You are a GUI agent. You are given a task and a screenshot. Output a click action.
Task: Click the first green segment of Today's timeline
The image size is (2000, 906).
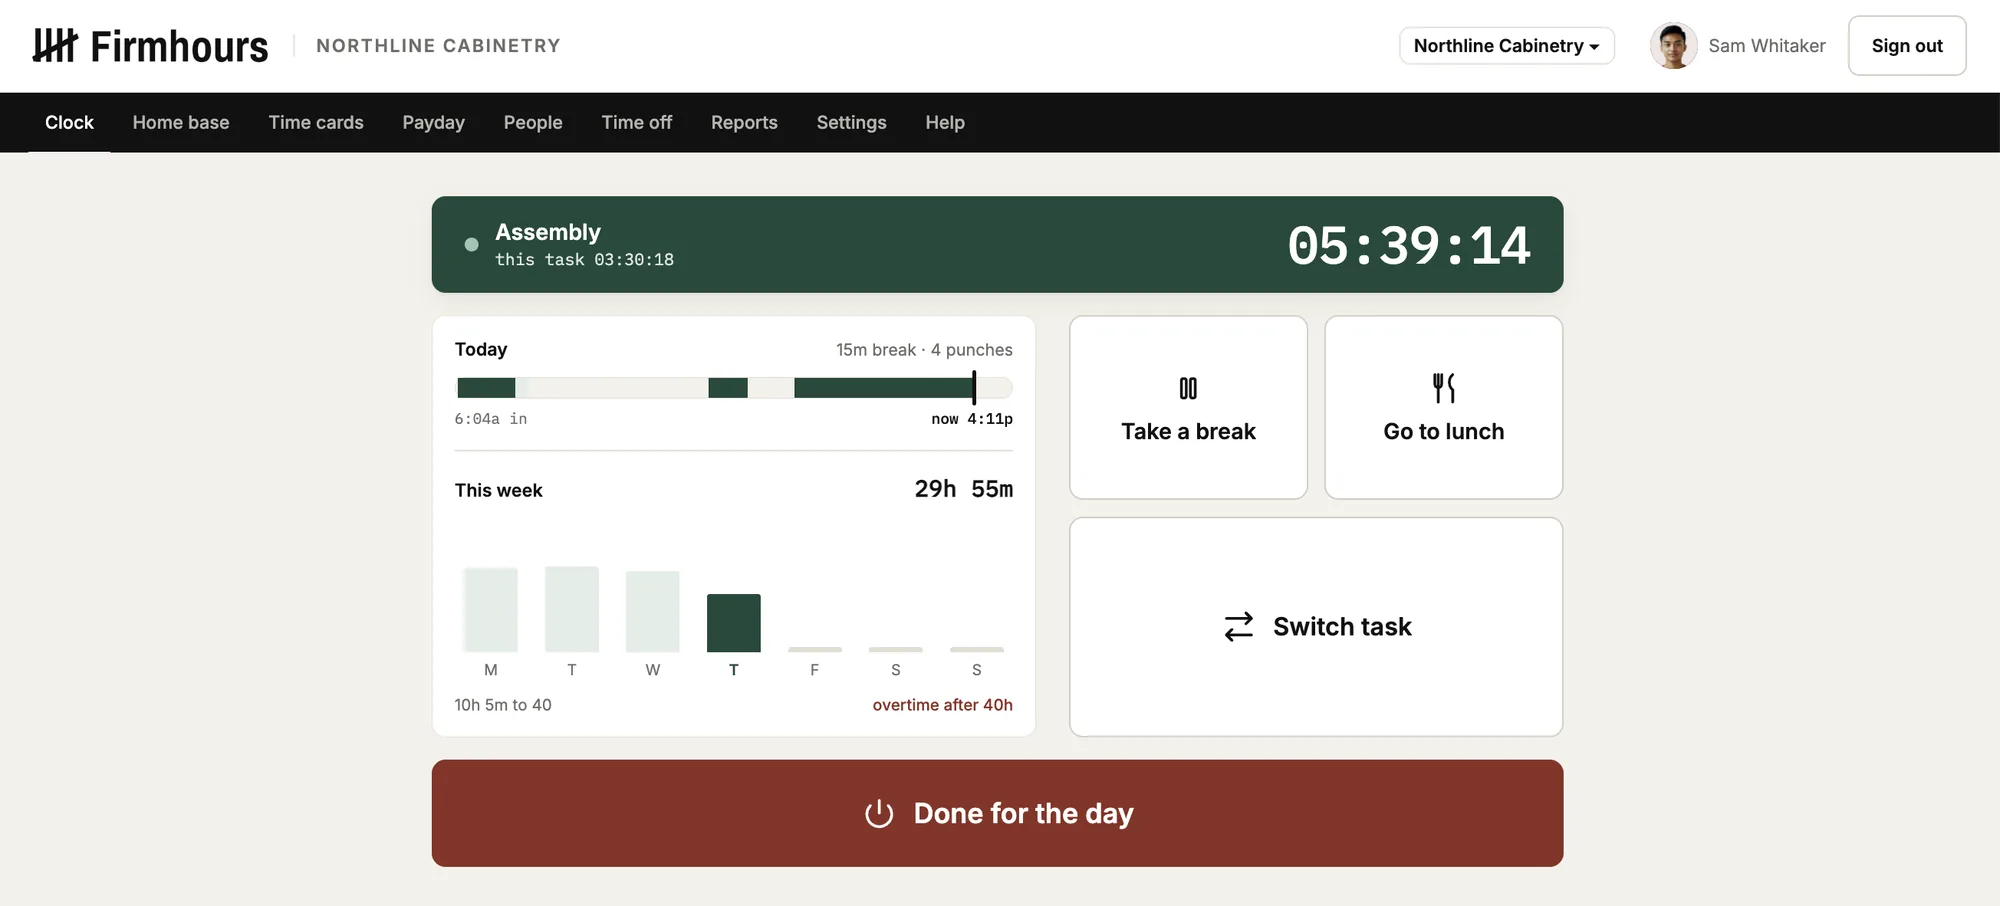[486, 388]
